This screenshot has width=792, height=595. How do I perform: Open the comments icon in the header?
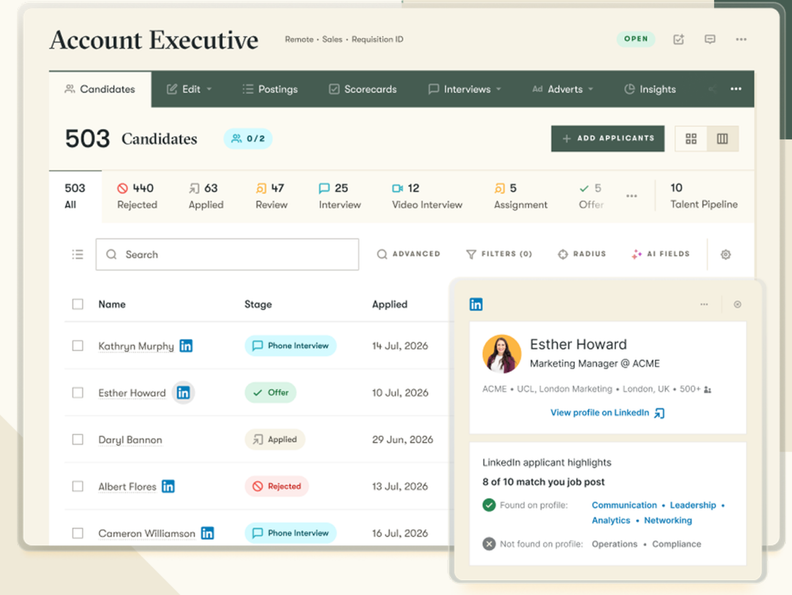(x=710, y=39)
